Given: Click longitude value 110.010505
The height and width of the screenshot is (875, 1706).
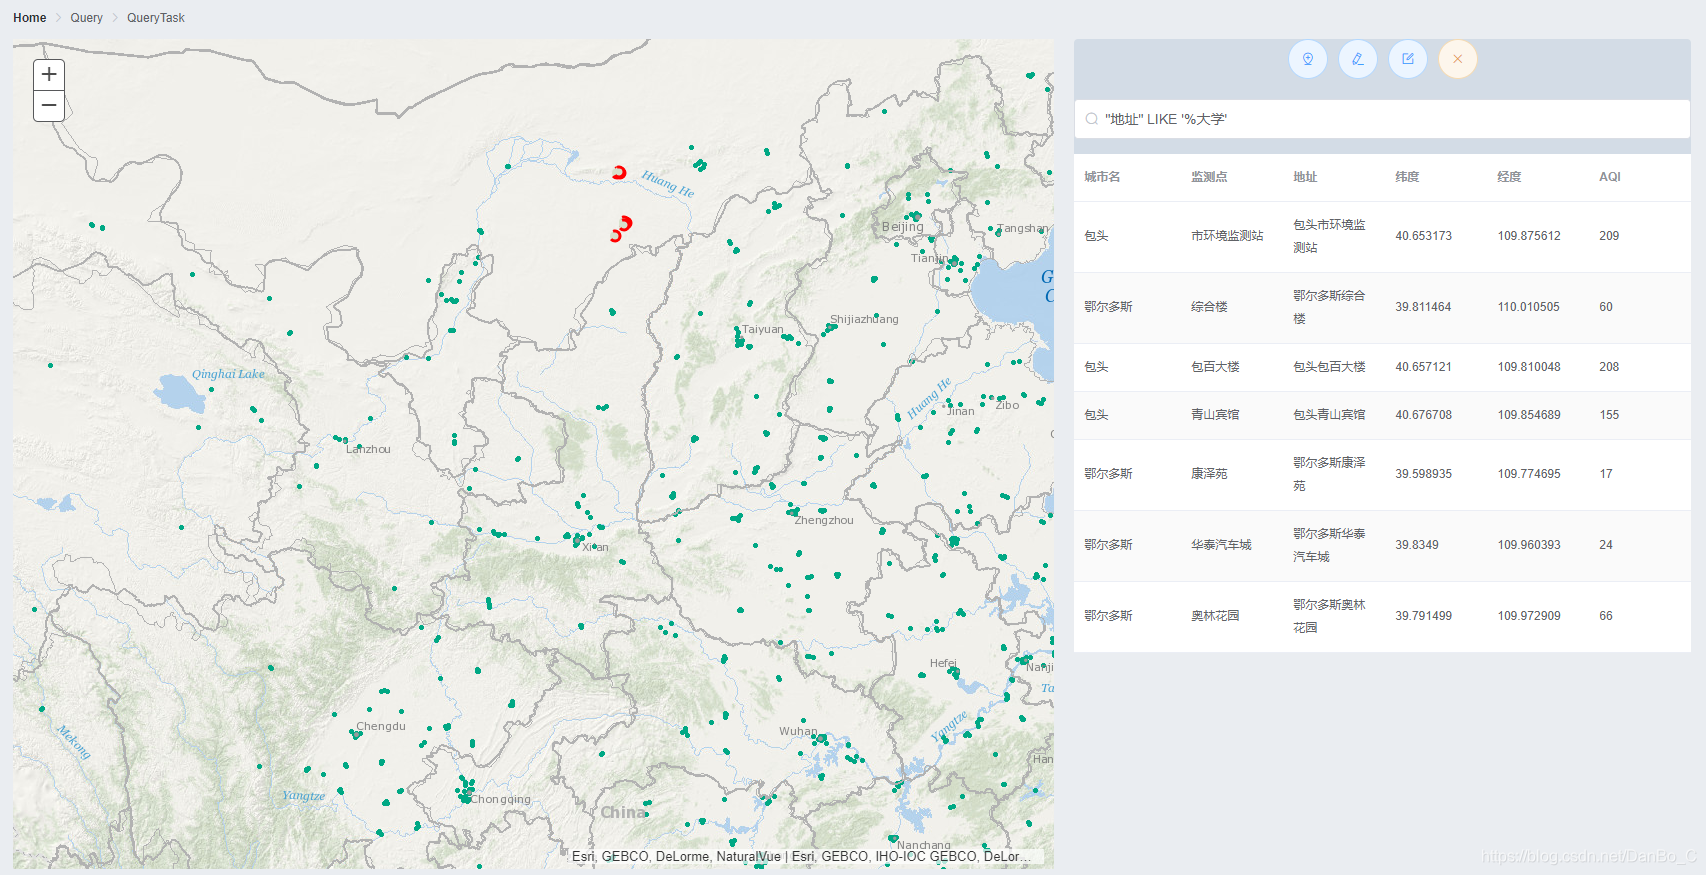Looking at the screenshot, I should point(1529,307).
